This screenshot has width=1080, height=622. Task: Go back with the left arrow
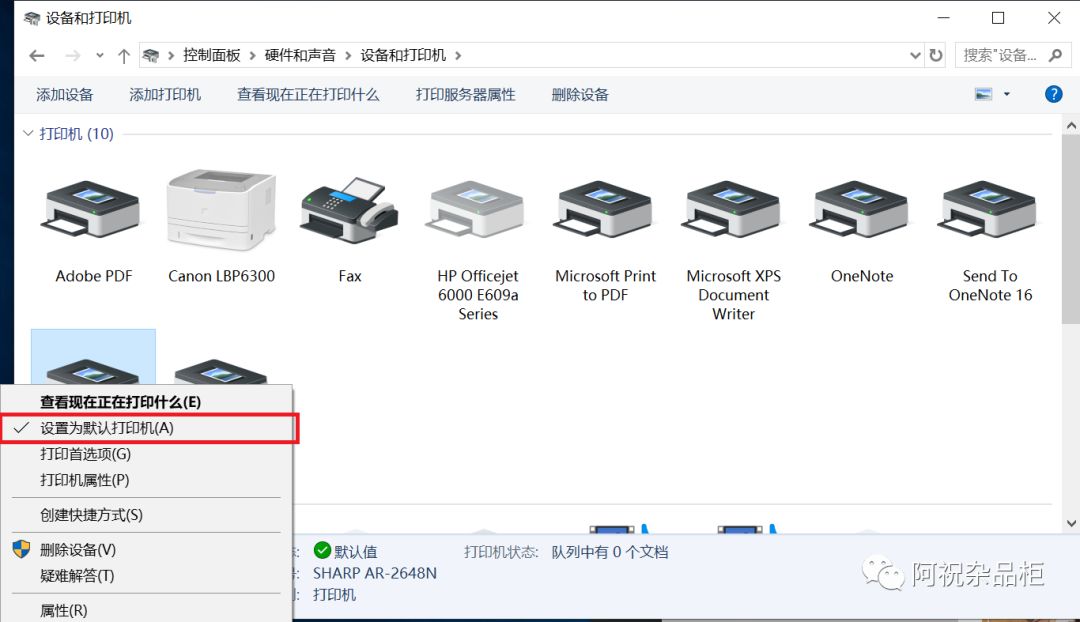37,56
